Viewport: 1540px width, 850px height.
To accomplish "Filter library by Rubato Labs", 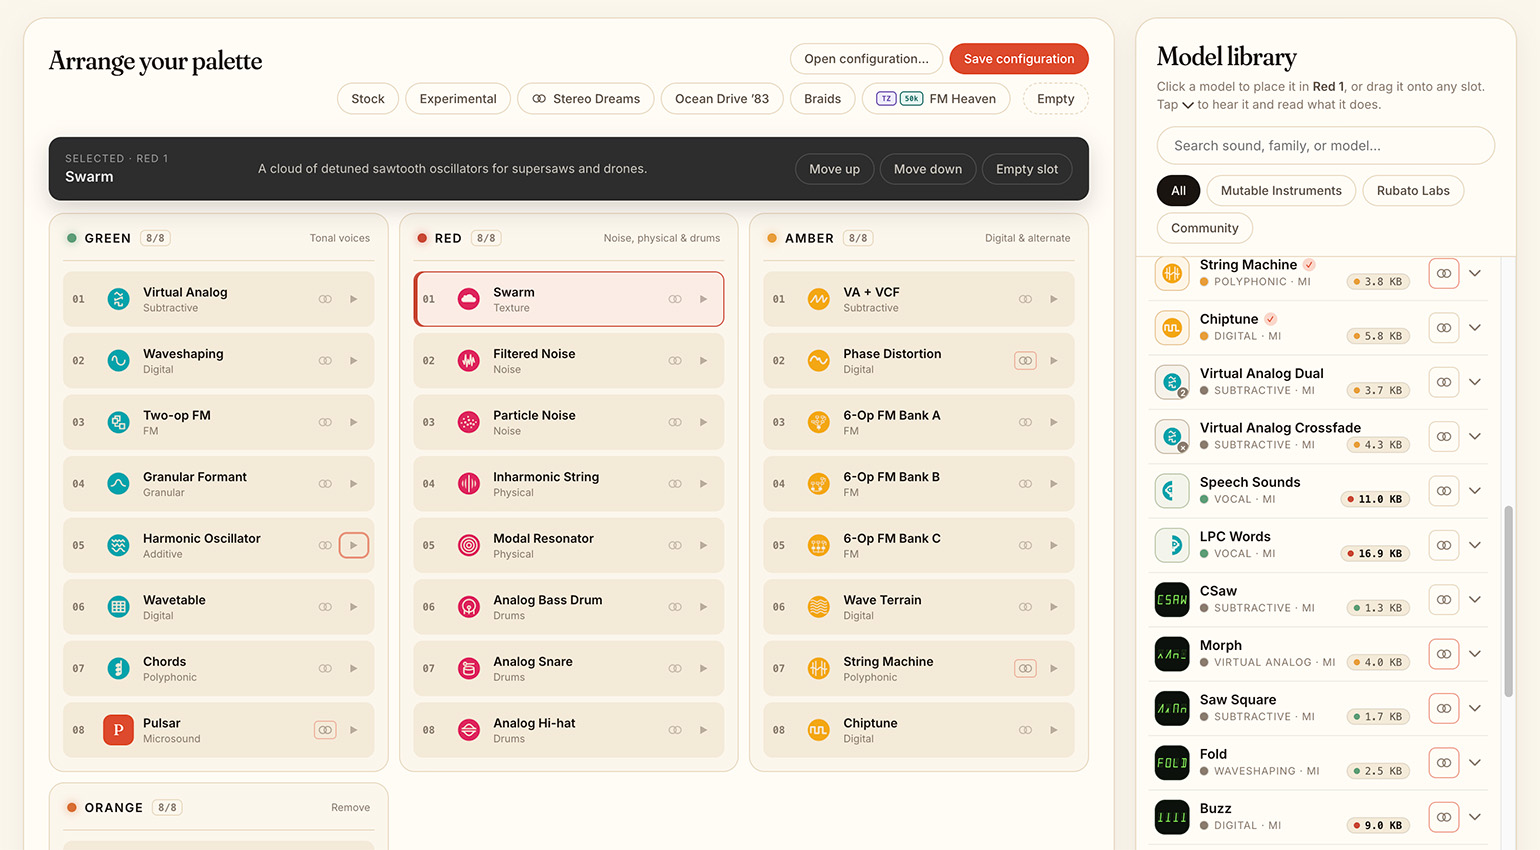I will pyautogui.click(x=1413, y=191).
